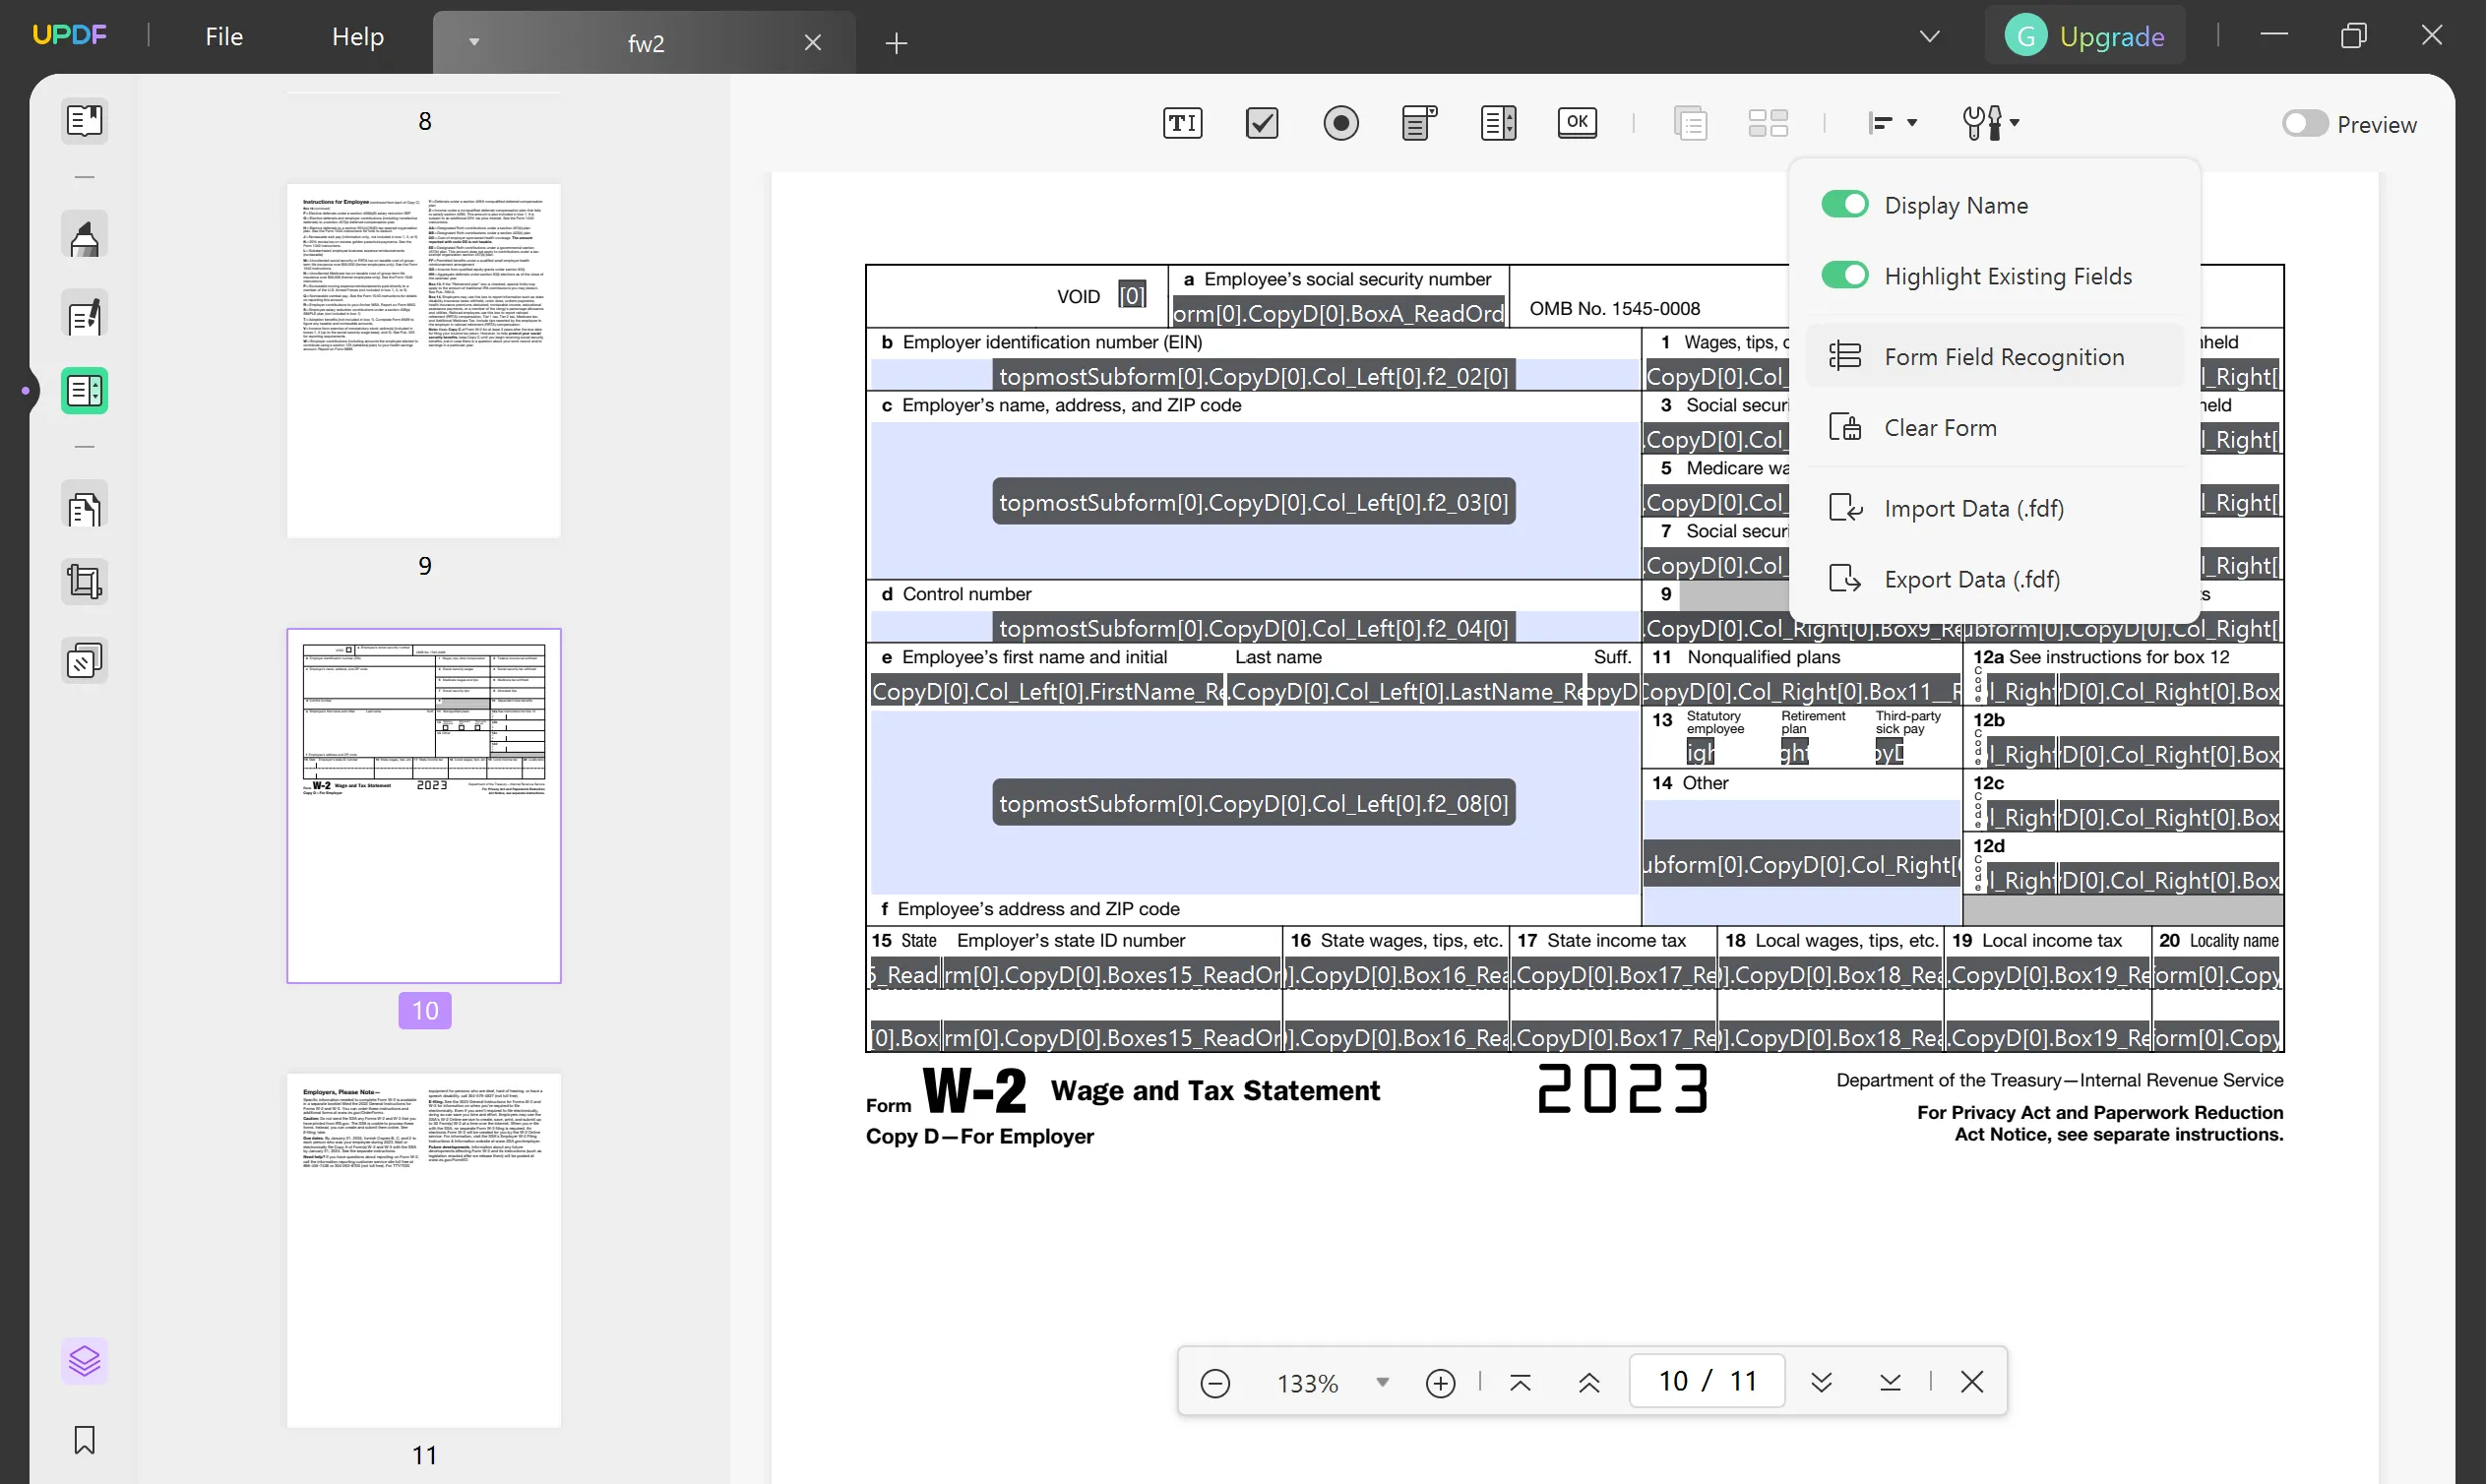Enable the Preview mode toggle
The image size is (2486, 1484).
click(2302, 122)
